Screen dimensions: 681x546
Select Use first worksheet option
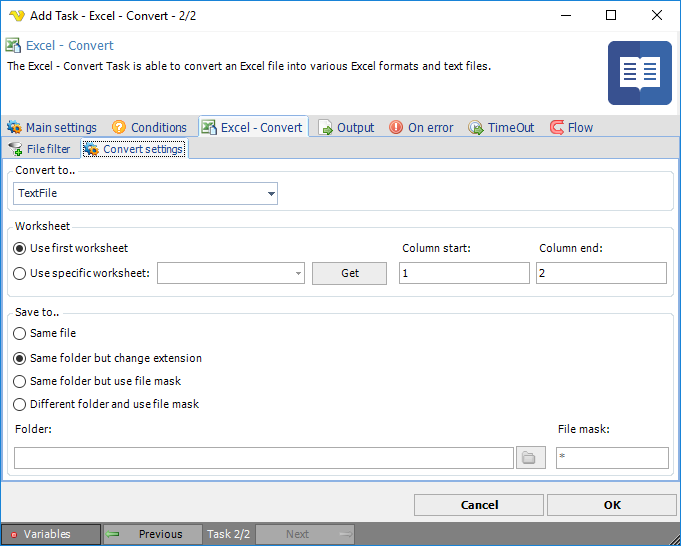pyautogui.click(x=70, y=248)
